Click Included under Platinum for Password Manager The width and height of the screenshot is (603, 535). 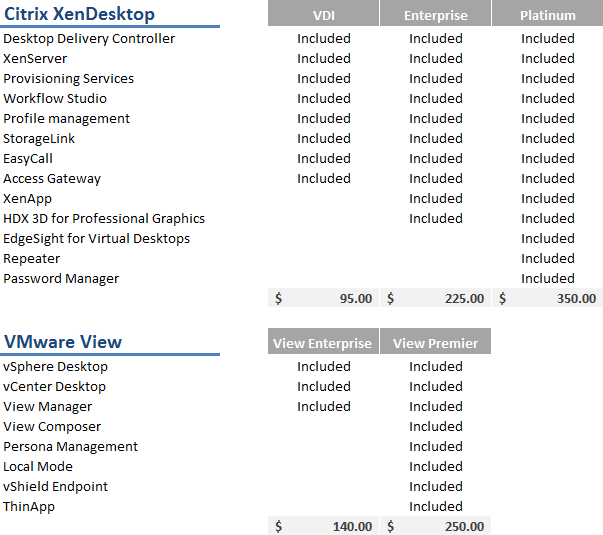(548, 278)
